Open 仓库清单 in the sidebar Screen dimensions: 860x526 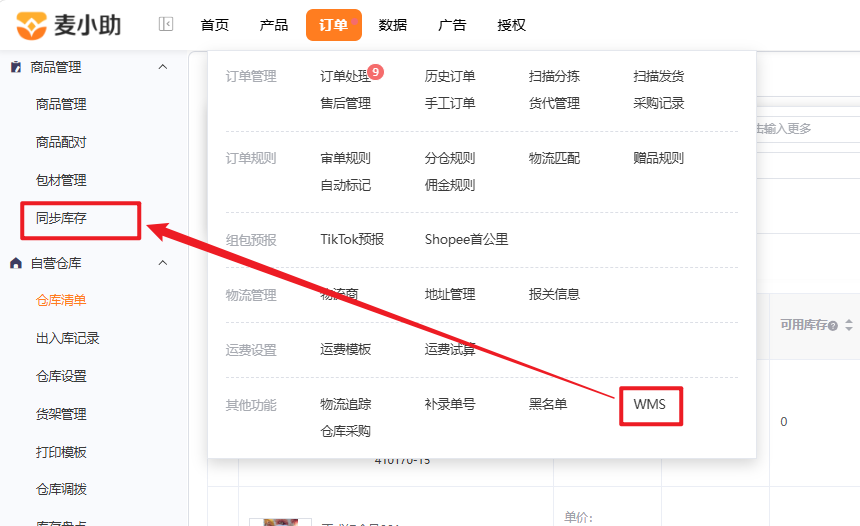61,300
